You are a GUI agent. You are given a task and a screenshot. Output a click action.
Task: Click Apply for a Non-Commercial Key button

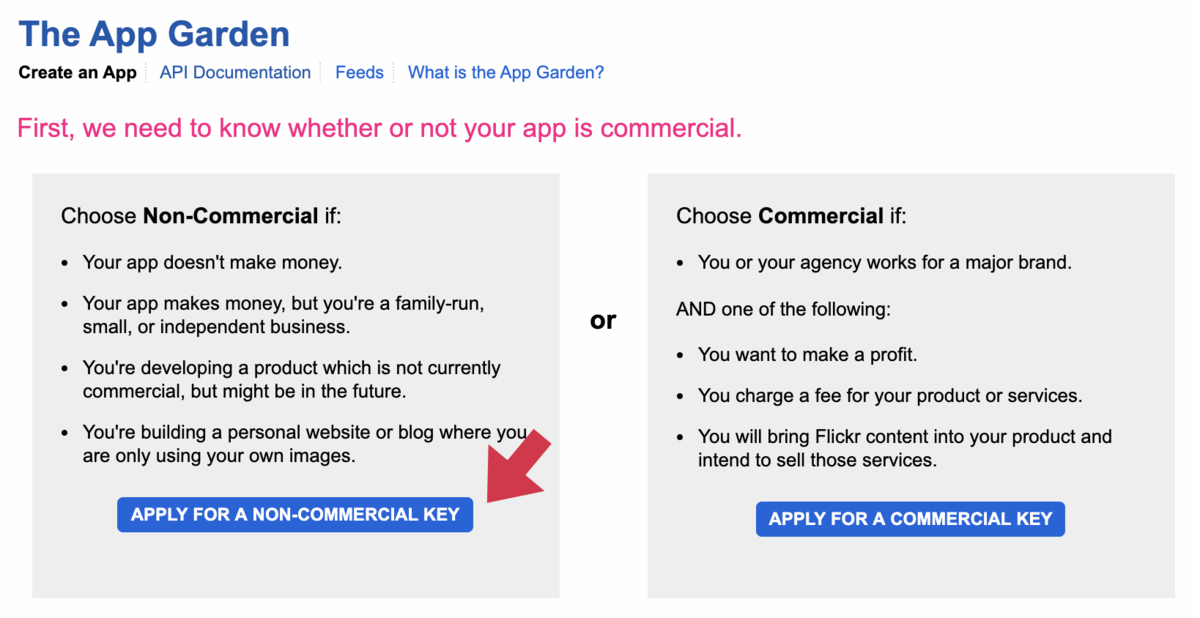coord(295,514)
